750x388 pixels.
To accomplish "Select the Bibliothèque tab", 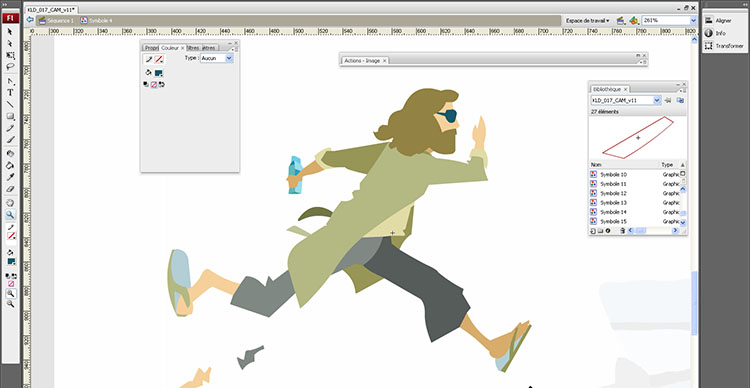I will tap(610, 89).
